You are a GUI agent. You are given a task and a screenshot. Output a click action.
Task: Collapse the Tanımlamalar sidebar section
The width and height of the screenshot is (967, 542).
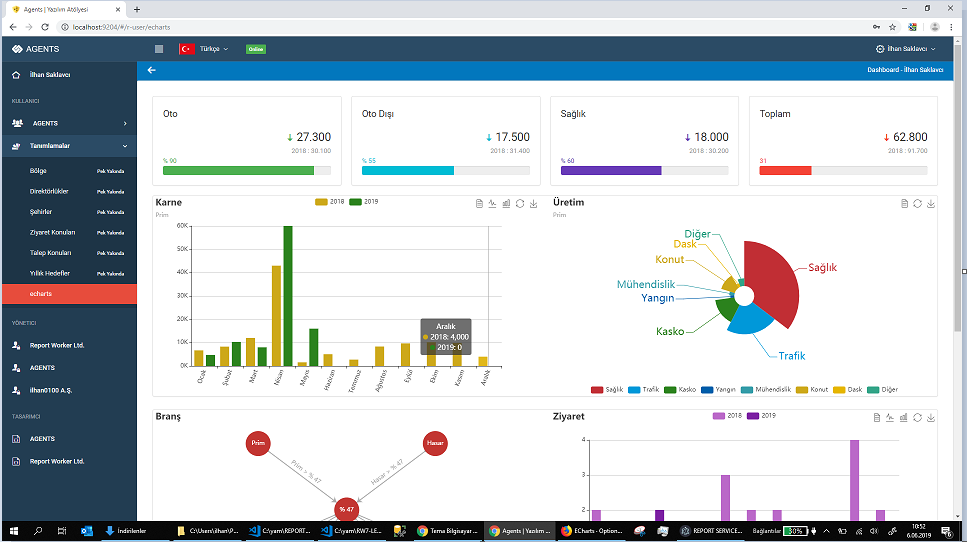click(70, 146)
